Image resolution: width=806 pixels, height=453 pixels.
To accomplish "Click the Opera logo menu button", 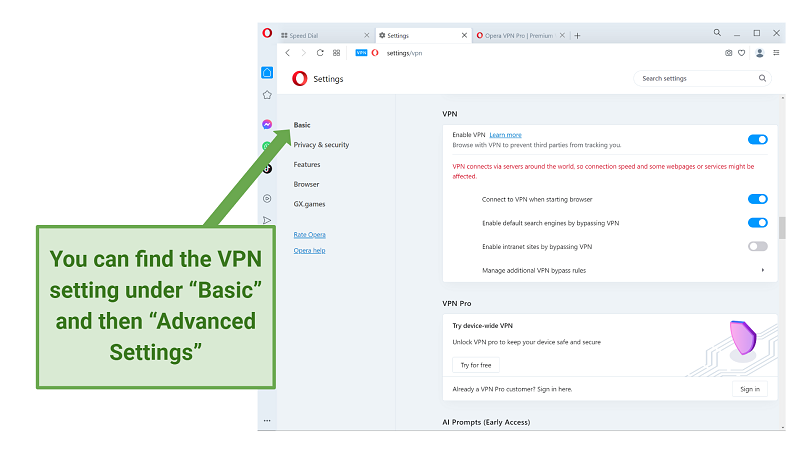I will point(267,33).
